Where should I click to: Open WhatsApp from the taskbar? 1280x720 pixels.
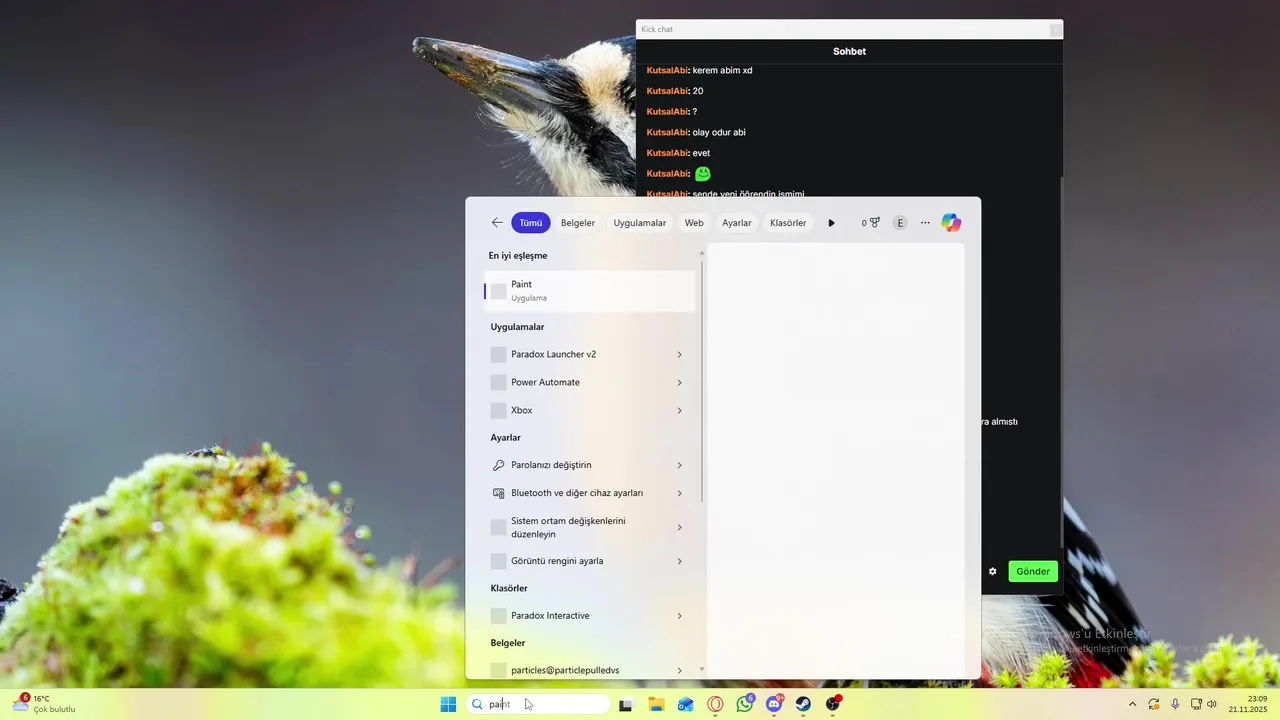[x=745, y=704]
